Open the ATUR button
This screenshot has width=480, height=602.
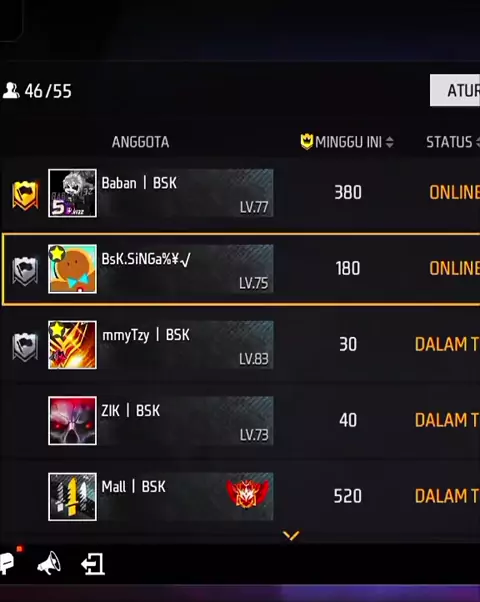pyautogui.click(x=455, y=91)
